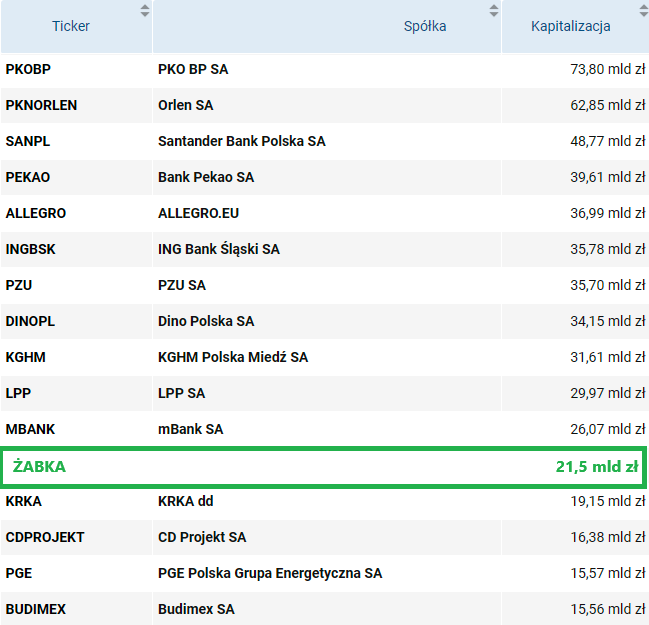Click ING Bank Śląski SA name
Screen dimensions: 649x625
[219, 249]
